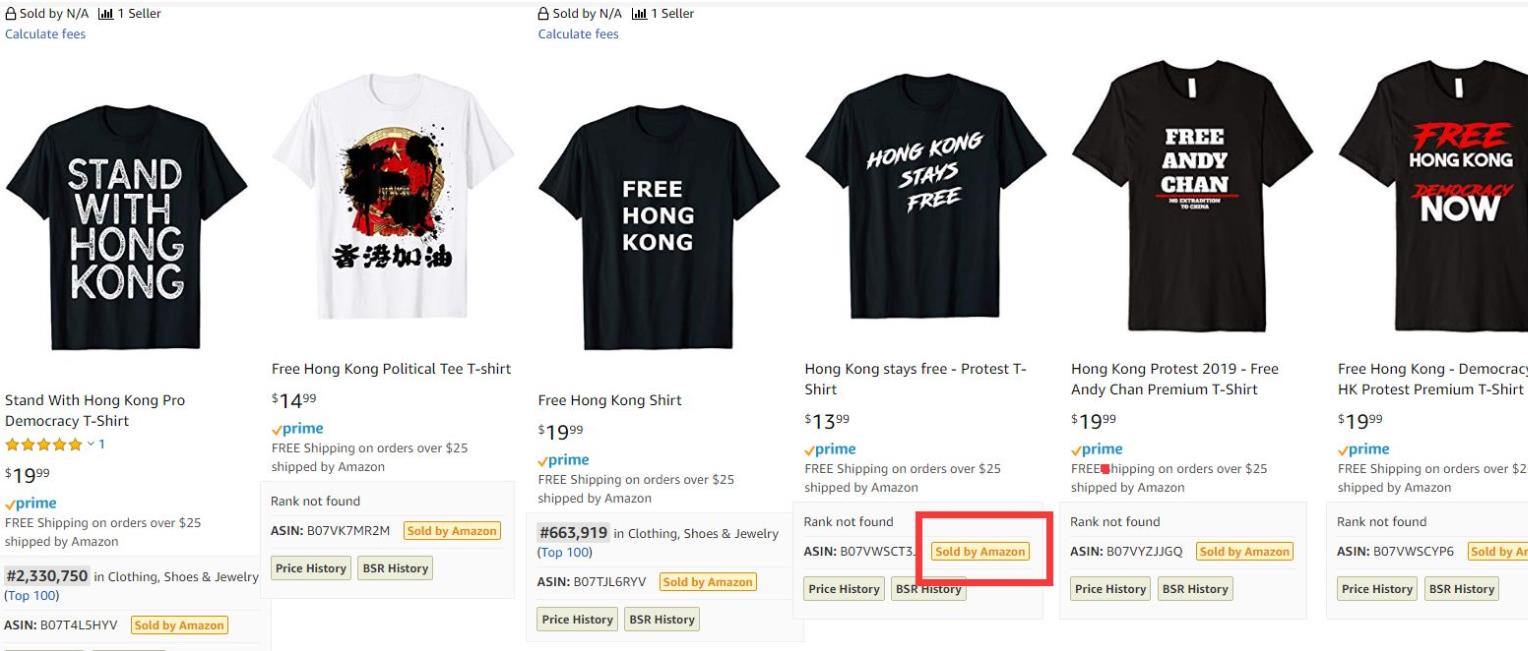1528x651 pixels.
Task: Click Prime badge under Free Hong Kong Shirt
Action: [x=564, y=460]
